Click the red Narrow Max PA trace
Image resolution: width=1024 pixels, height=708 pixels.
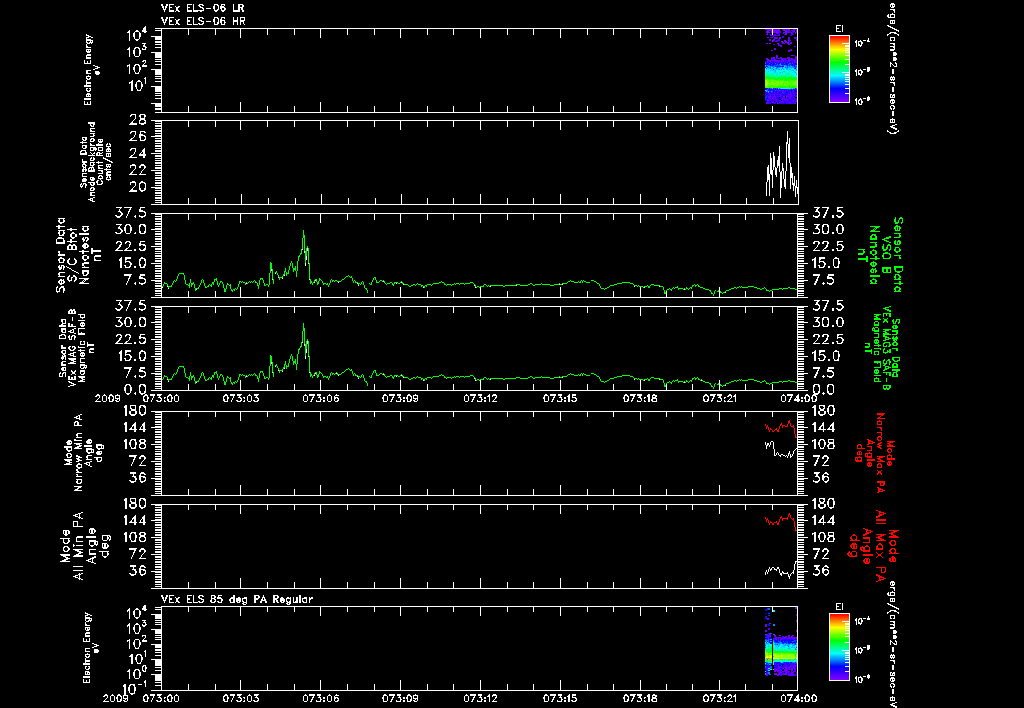780,427
